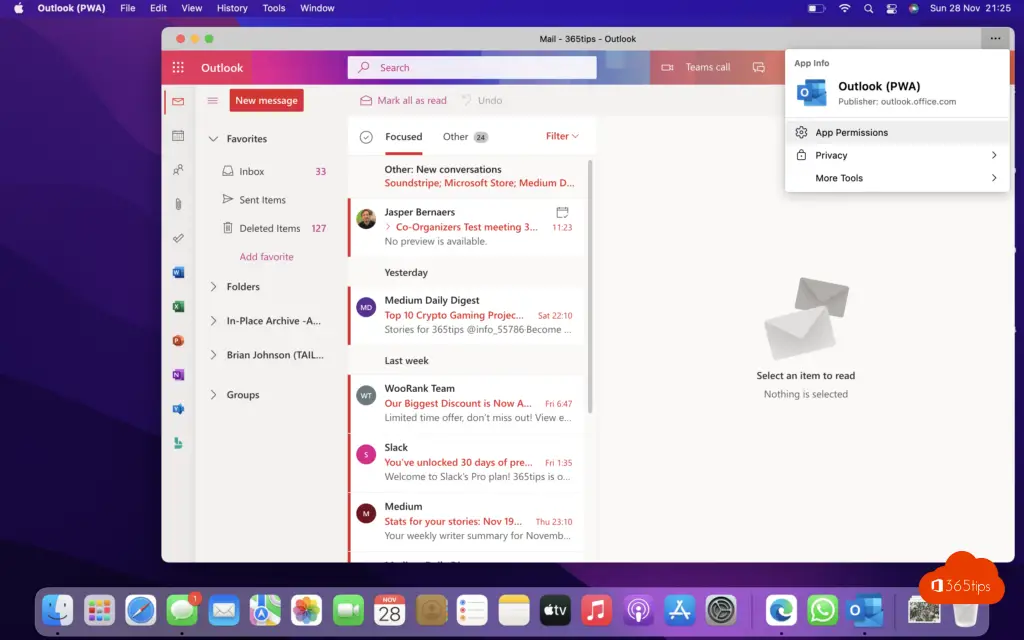Collapse the Favorites section
Screen dimensions: 1024x640
click(213, 138)
